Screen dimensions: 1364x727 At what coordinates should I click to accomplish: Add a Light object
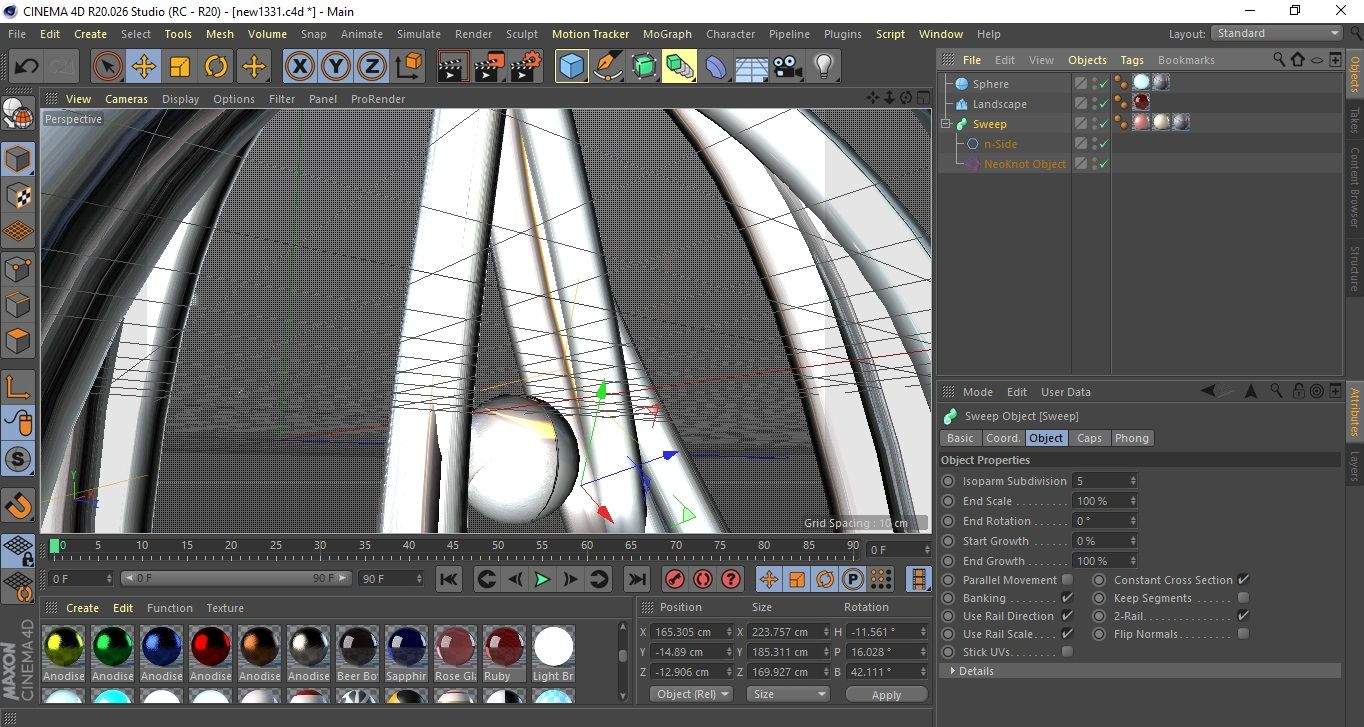click(x=823, y=67)
